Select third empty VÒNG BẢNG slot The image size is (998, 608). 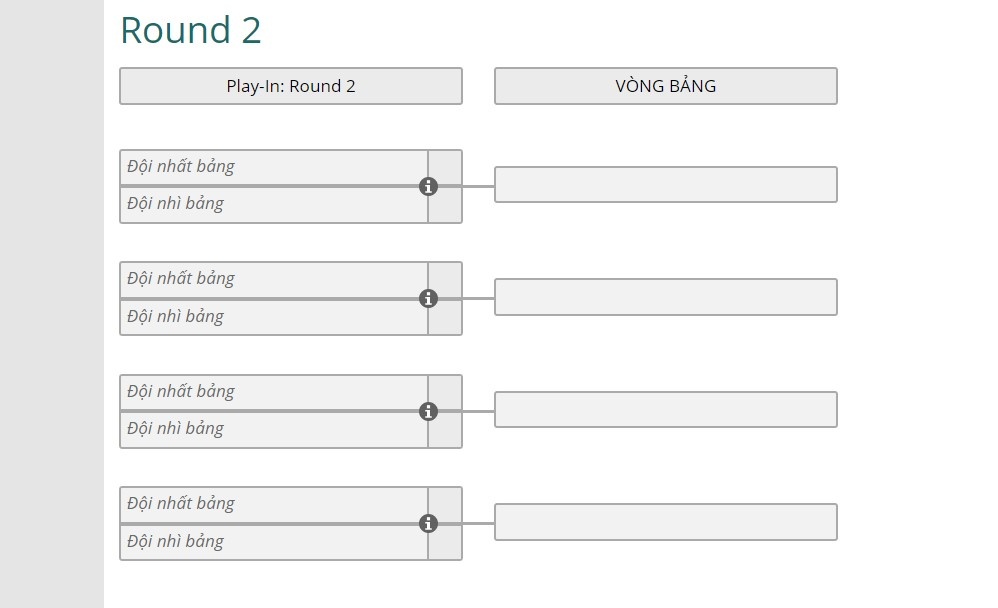click(x=665, y=410)
